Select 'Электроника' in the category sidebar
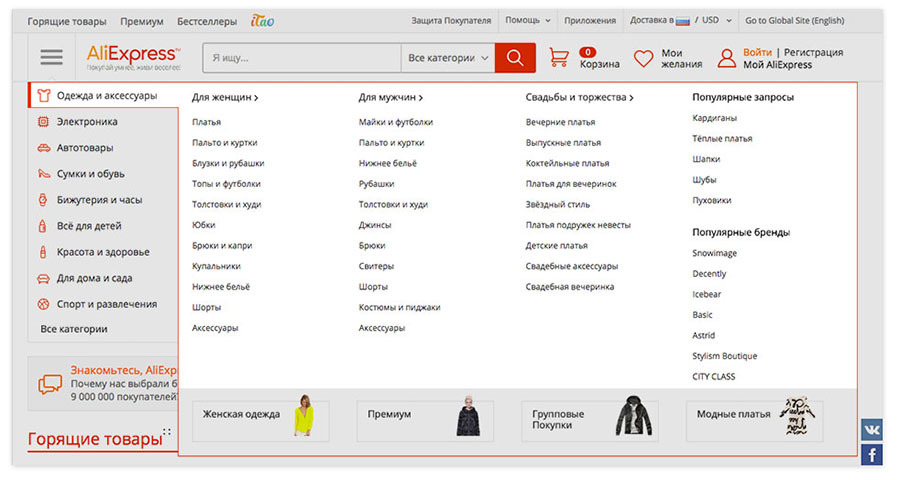The image size is (900, 480). pyautogui.click(x=87, y=122)
